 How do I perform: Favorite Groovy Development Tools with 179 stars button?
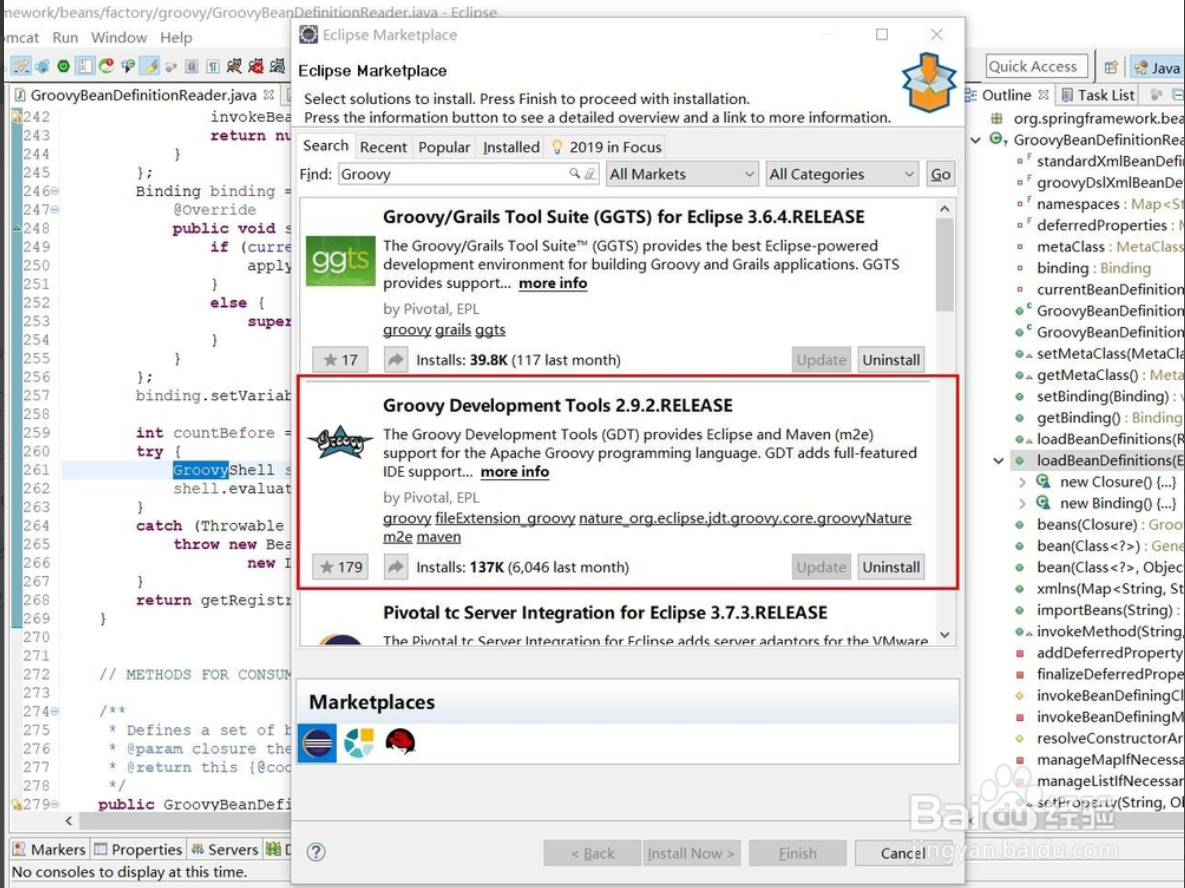pyautogui.click(x=340, y=567)
